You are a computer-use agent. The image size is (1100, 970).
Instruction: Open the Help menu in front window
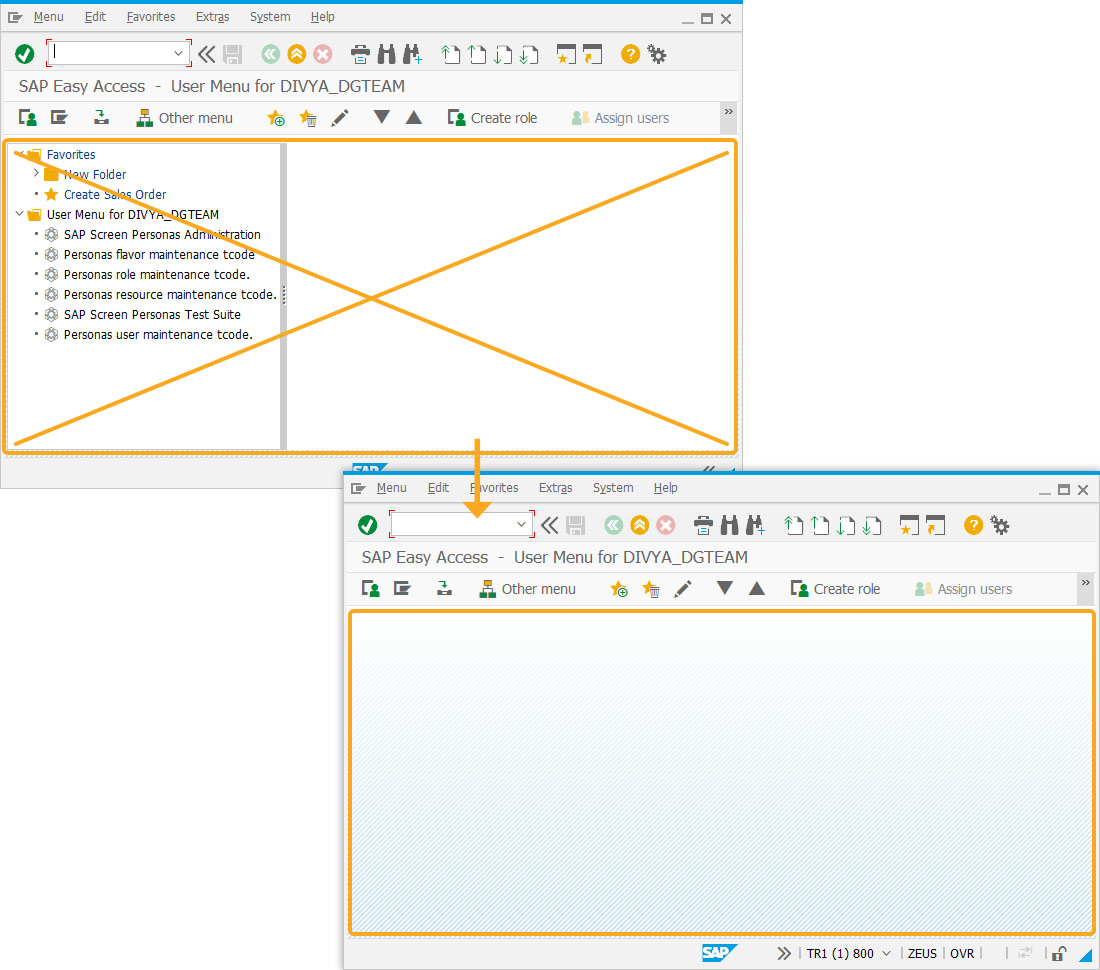(x=665, y=487)
